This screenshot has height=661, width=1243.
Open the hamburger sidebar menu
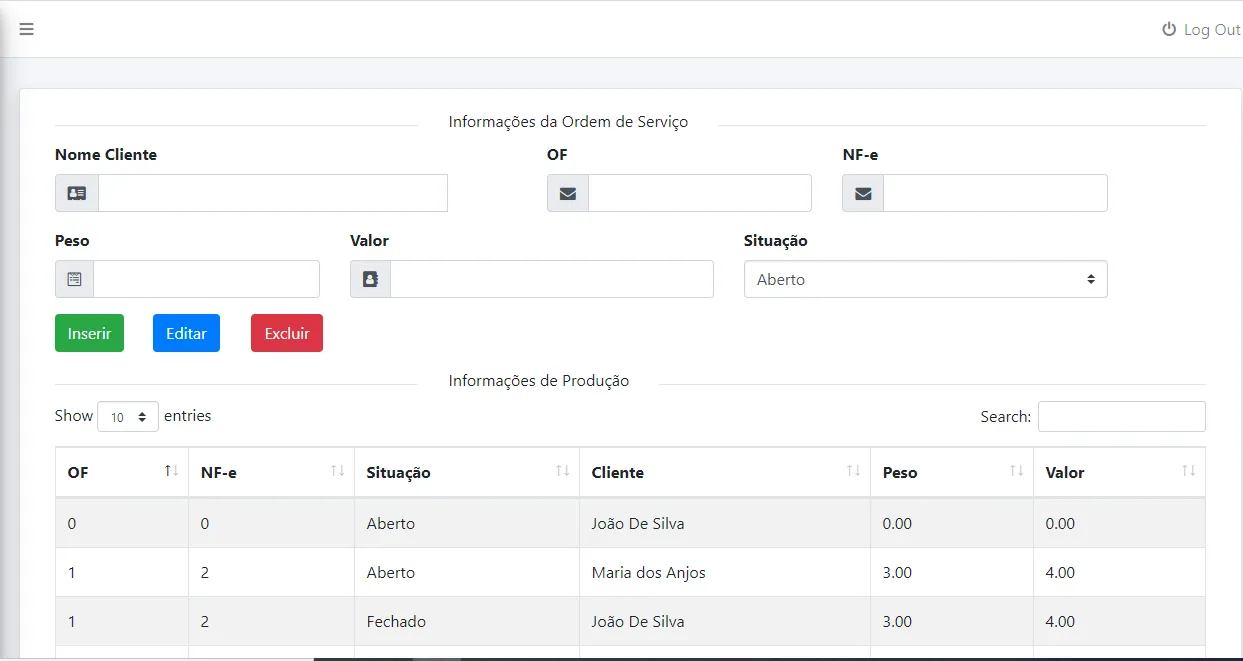pyautogui.click(x=27, y=29)
